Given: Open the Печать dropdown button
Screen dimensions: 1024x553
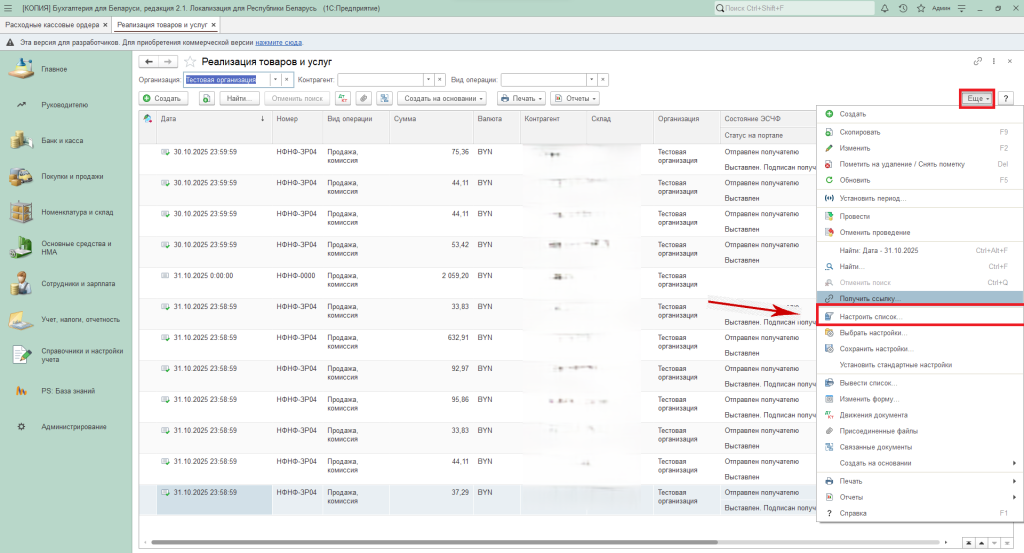Looking at the screenshot, I should point(520,98).
